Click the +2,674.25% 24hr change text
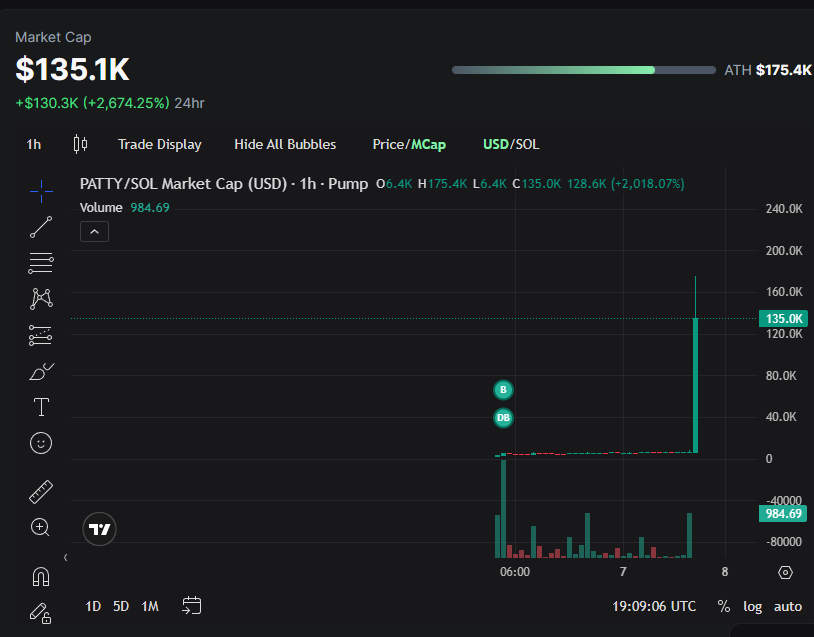The image size is (814, 637). pyautogui.click(x=126, y=103)
